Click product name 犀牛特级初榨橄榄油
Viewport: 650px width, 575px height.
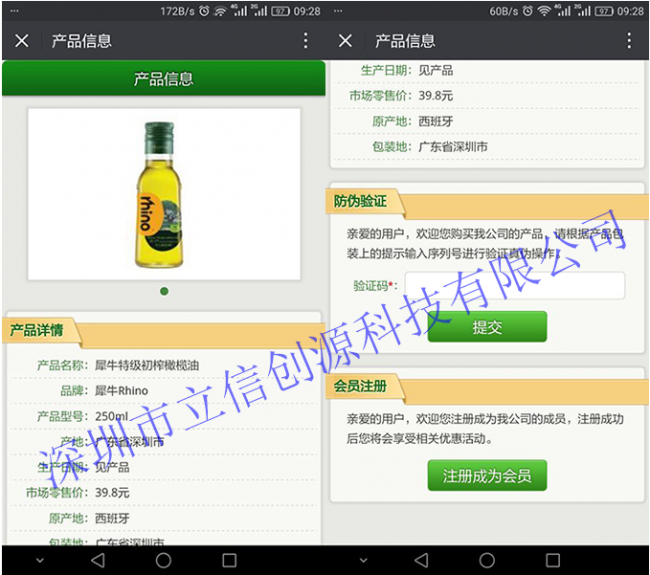coord(147,365)
